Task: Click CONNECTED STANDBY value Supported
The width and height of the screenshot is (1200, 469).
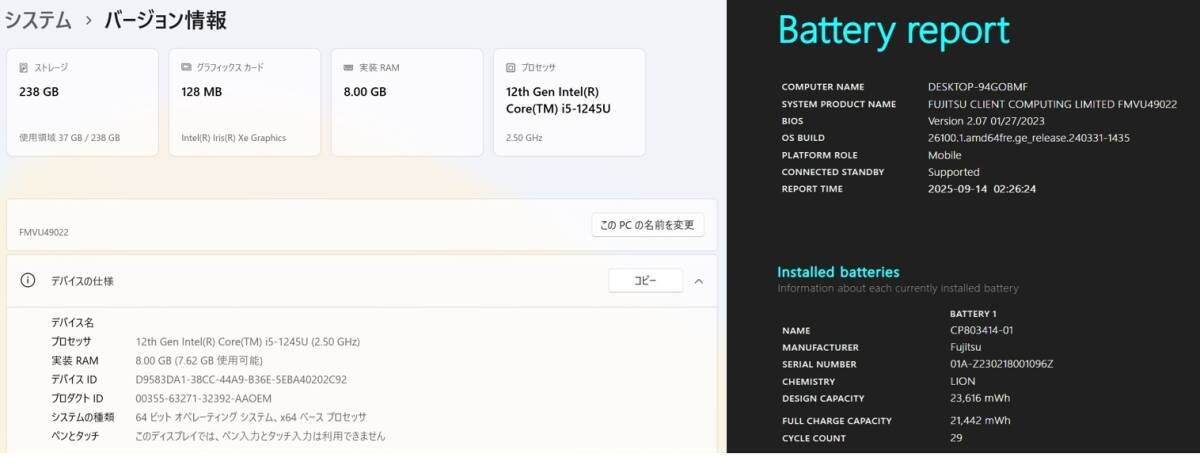Action: click(x=954, y=172)
